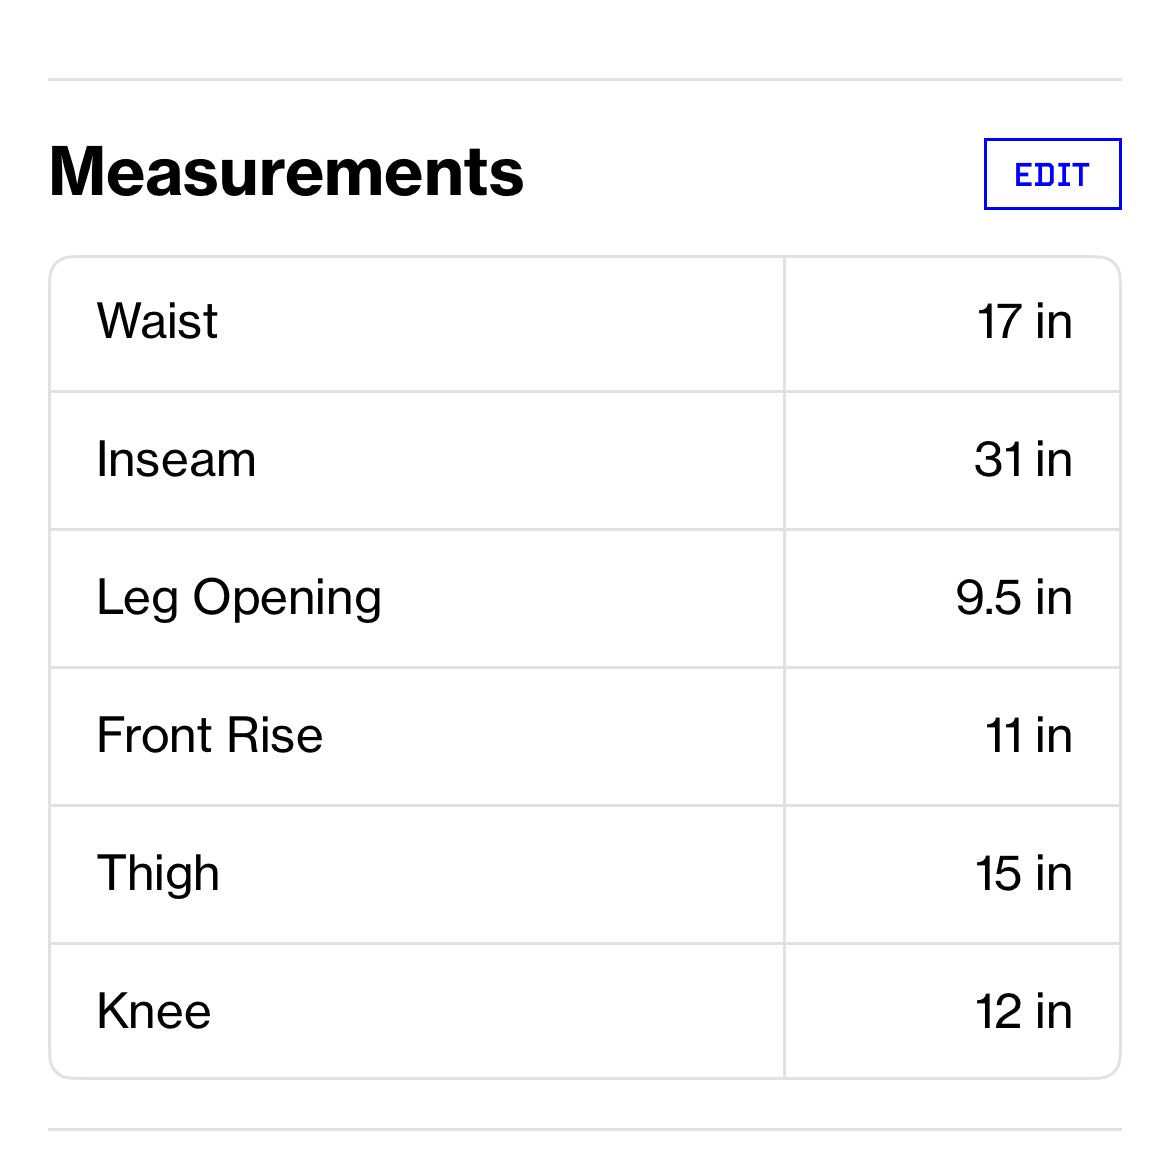Click the 15 in thigh value
This screenshot has height=1170, width=1170.
(x=1023, y=874)
